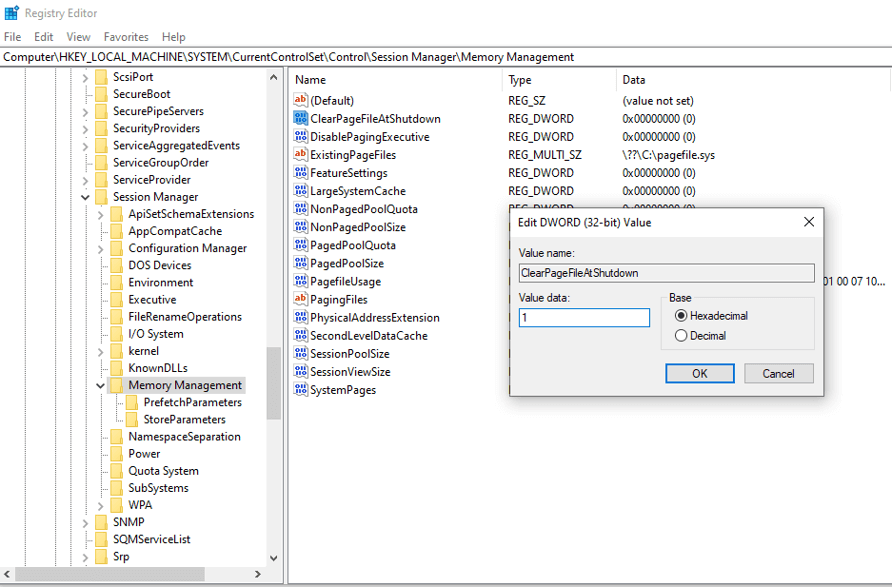
Task: Click the ClearPageFileAtShutdown DWORD value icon
Action: coord(300,119)
